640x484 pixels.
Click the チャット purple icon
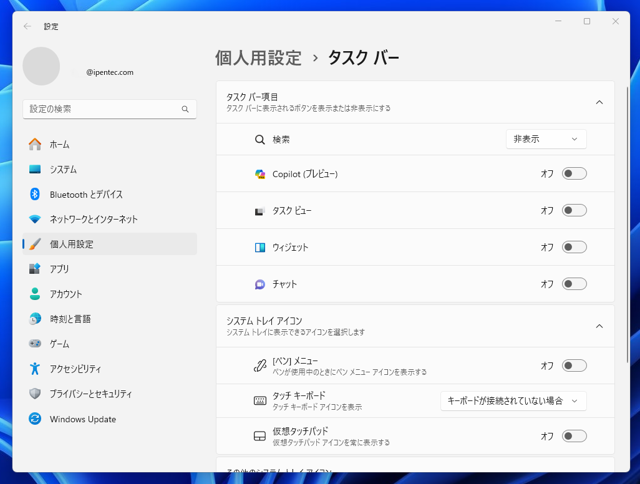[x=260, y=284]
